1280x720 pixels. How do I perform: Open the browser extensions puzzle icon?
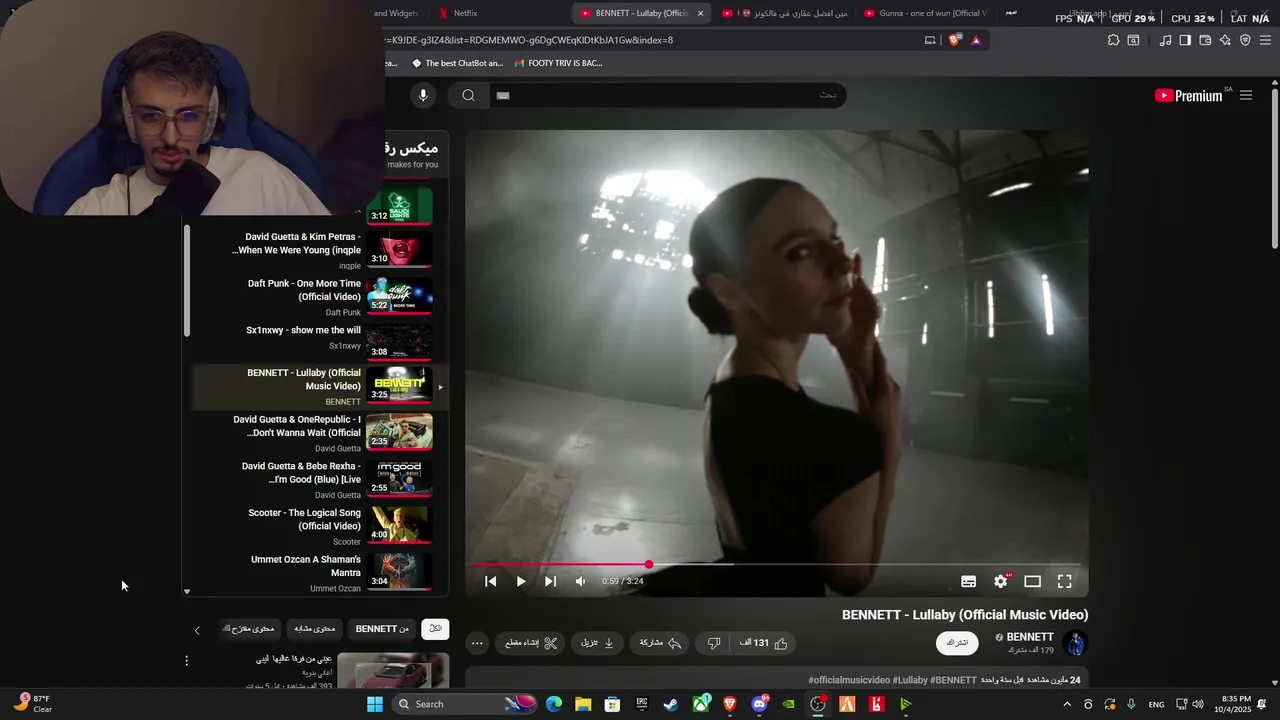coord(1113,40)
